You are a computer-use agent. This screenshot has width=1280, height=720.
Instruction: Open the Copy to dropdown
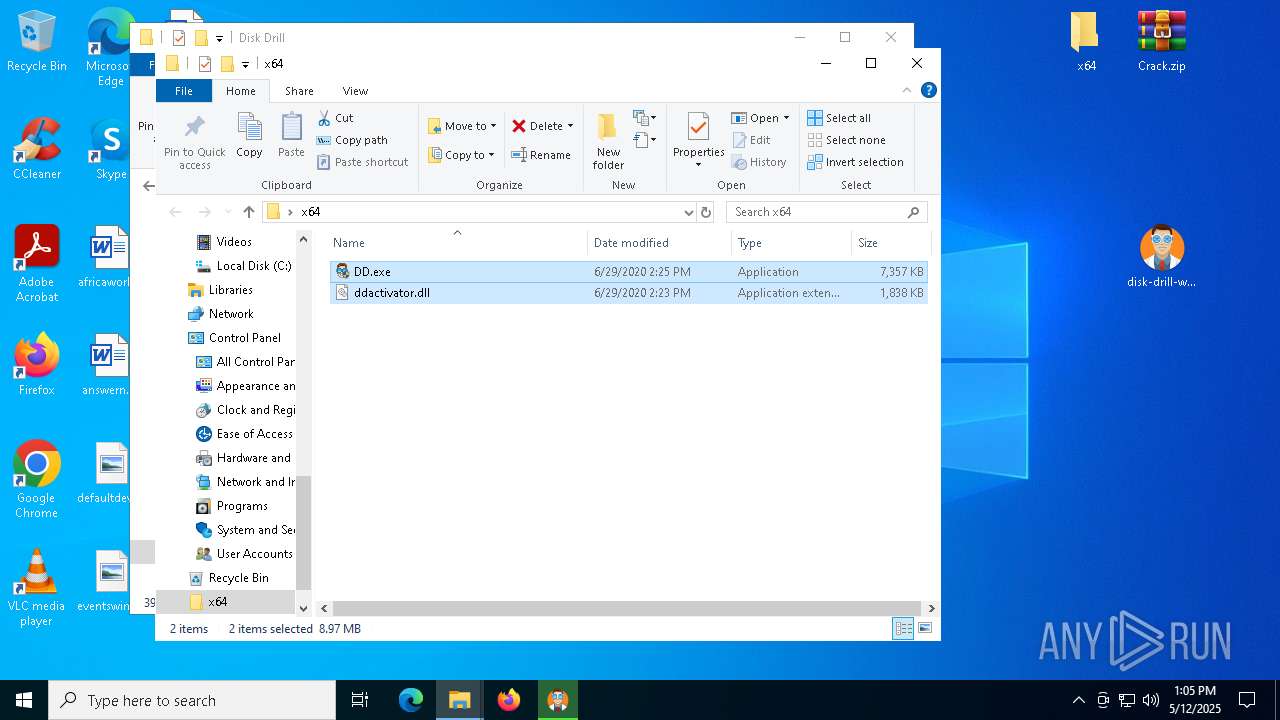tap(462, 155)
